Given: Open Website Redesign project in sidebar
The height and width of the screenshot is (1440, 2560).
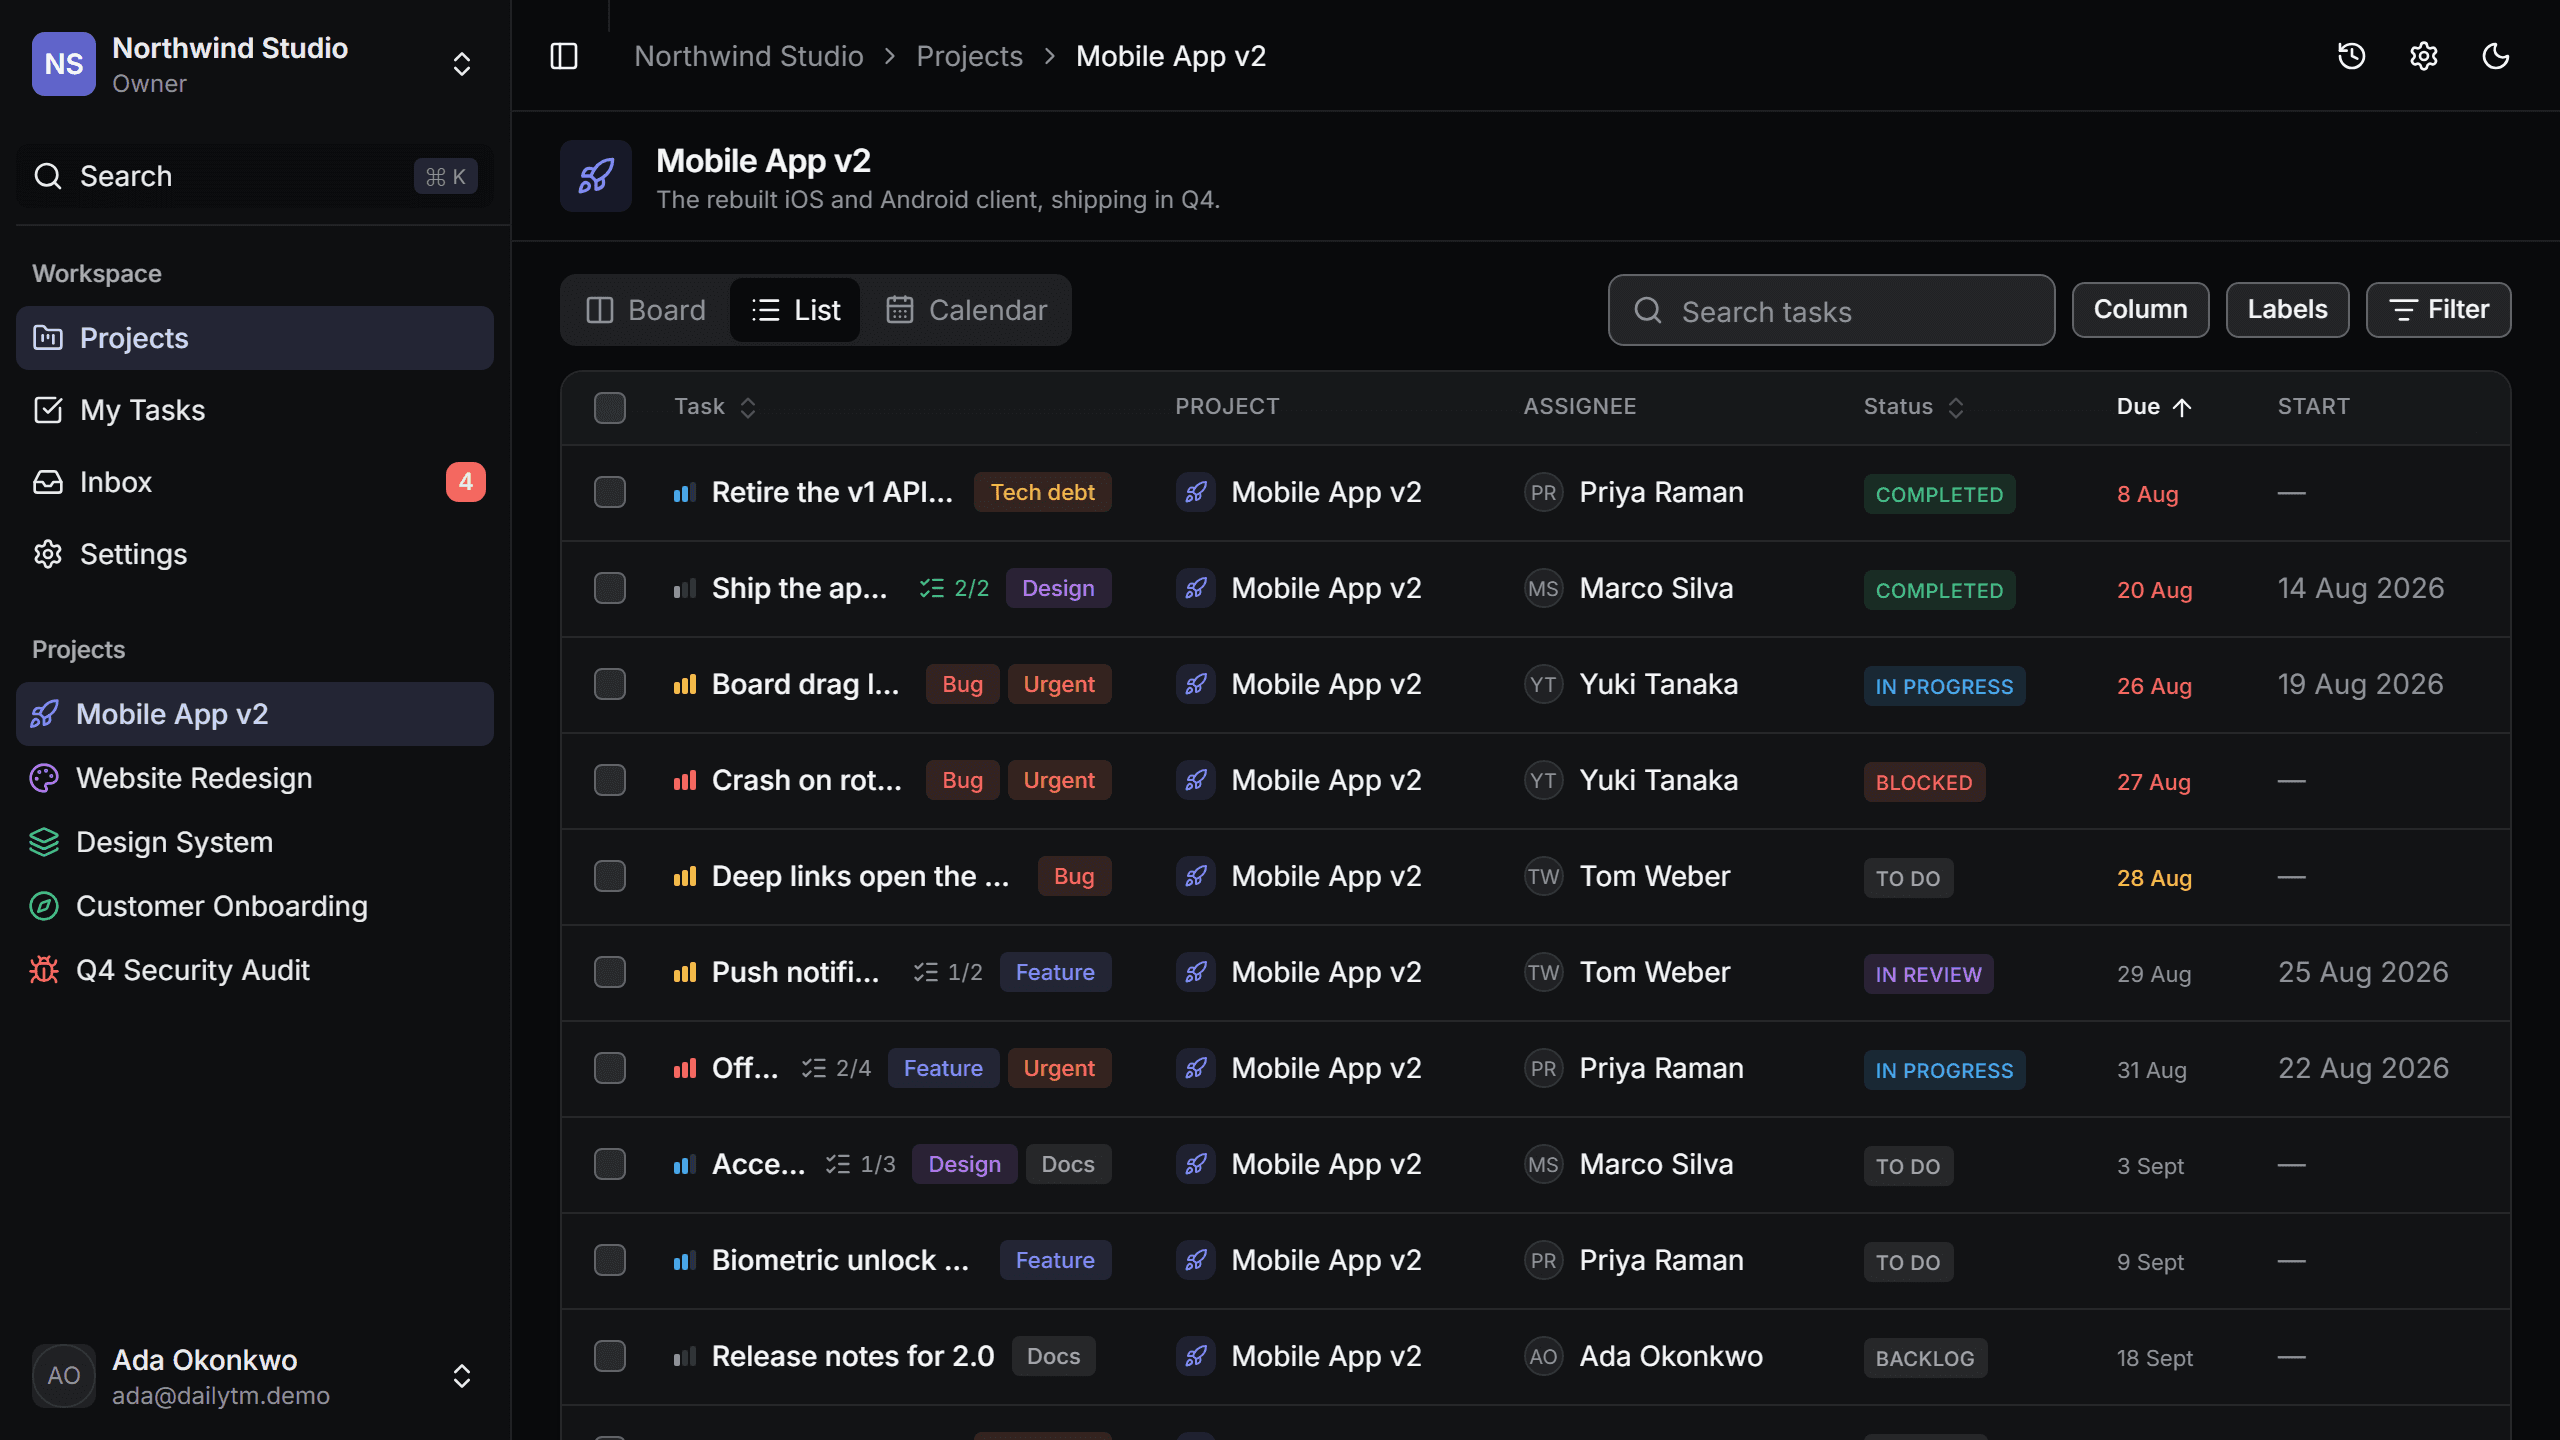Looking at the screenshot, I should pyautogui.click(x=254, y=778).
